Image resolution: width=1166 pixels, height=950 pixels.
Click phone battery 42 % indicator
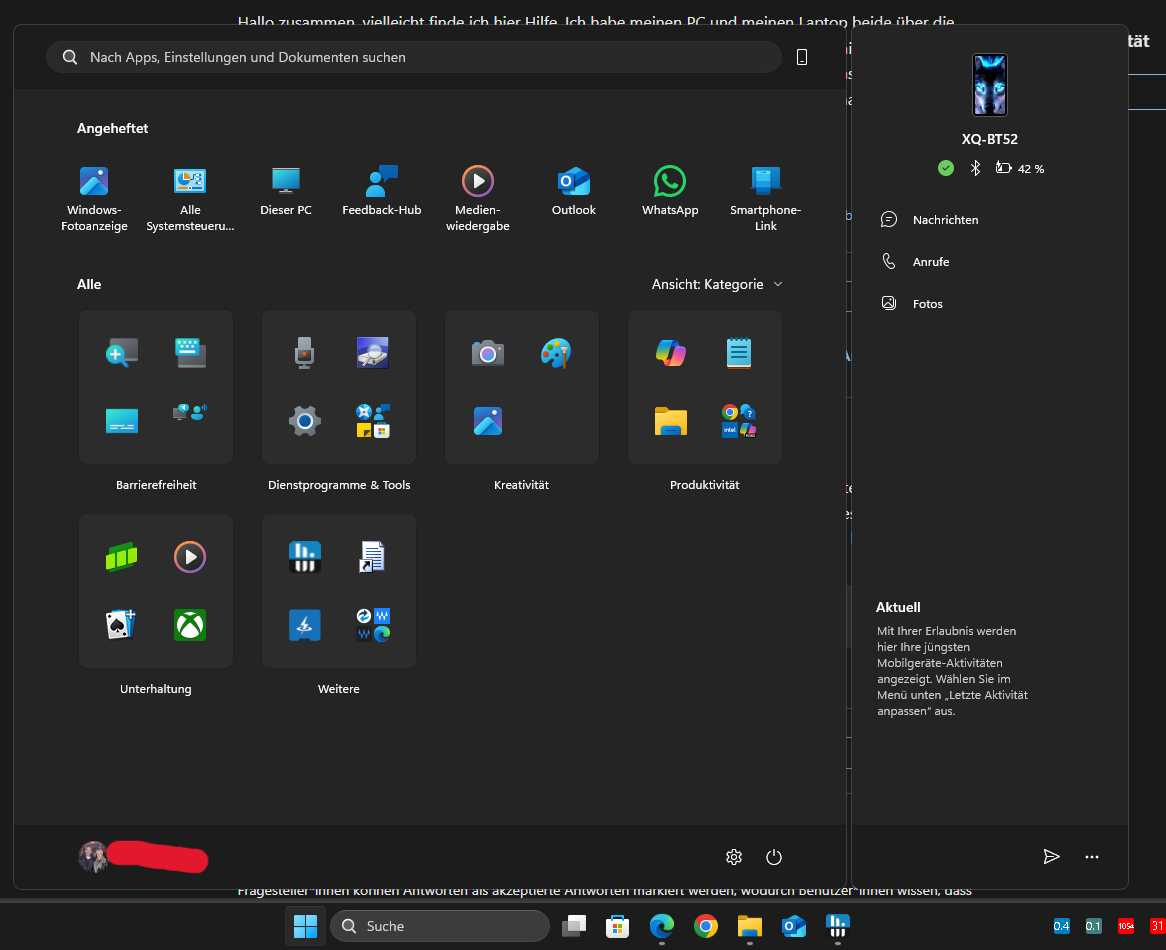[x=1020, y=169]
